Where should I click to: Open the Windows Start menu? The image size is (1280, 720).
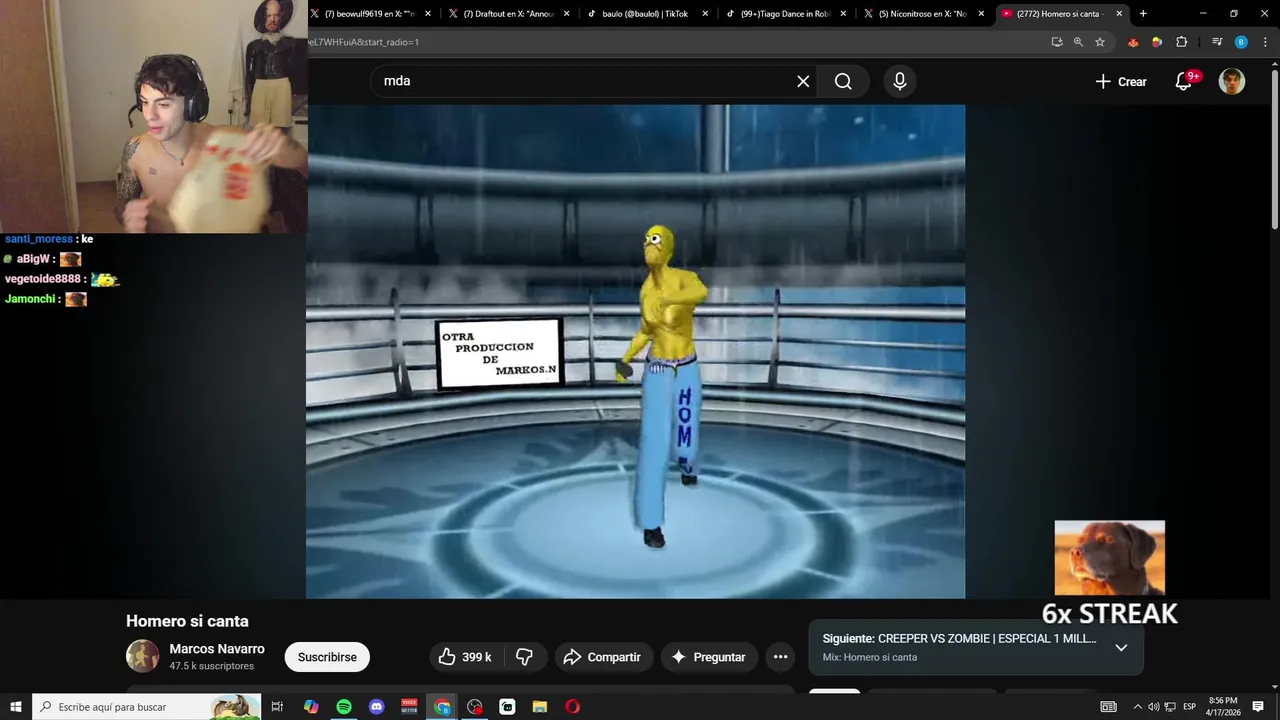(x=16, y=707)
